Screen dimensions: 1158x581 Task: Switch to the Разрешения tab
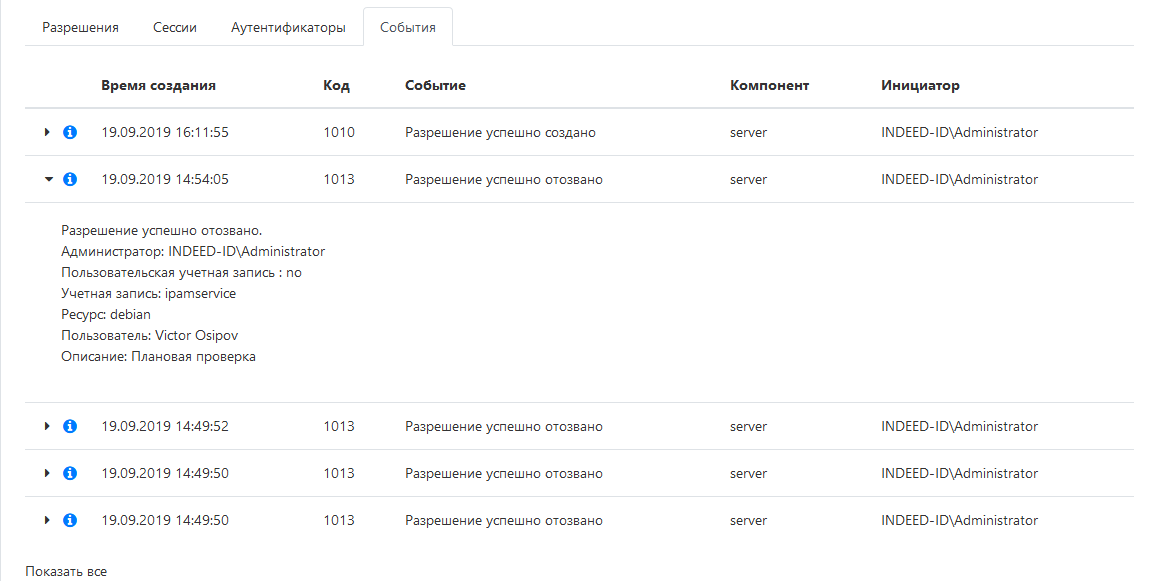click(x=80, y=27)
